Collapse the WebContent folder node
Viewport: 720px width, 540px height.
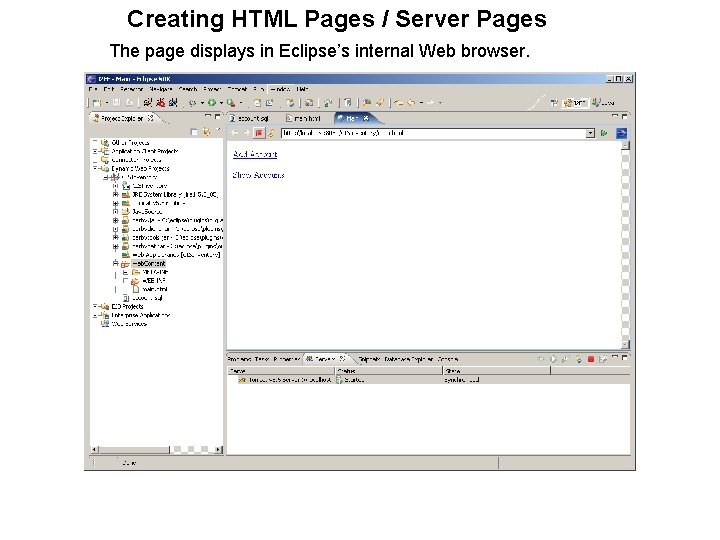click(116, 264)
